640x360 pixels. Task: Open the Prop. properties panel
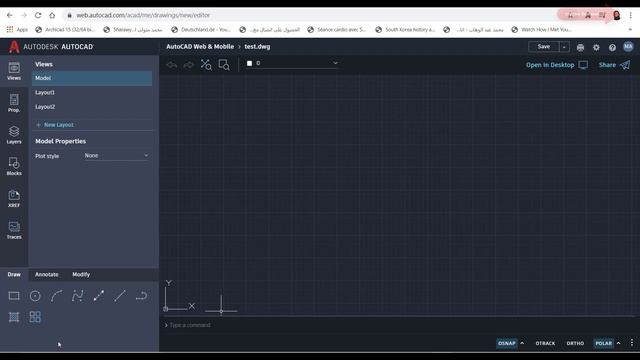14,103
